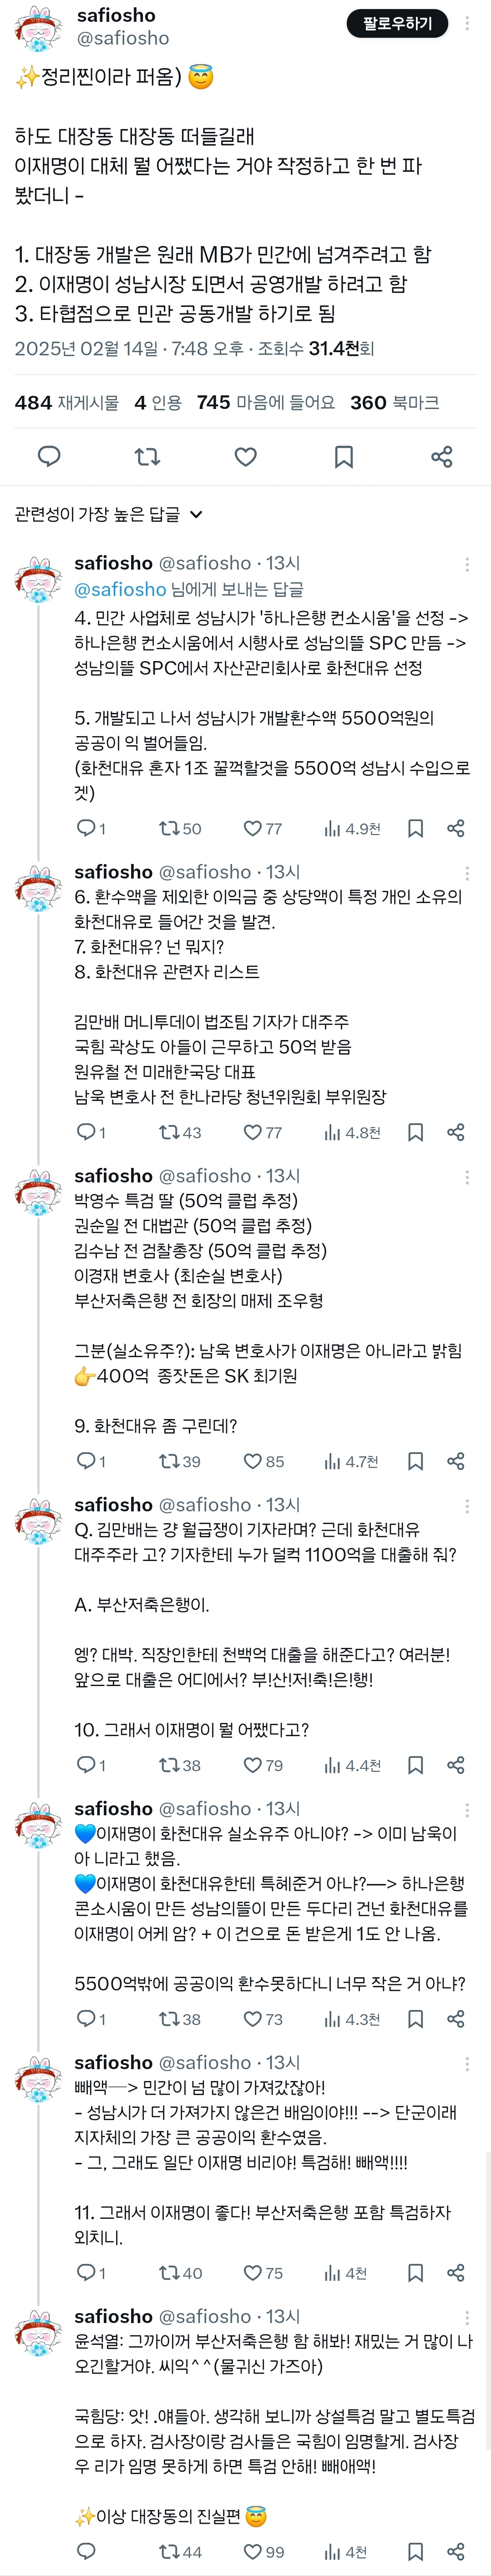Image resolution: width=491 pixels, height=2576 pixels.
Task: Open more menu on the 박영수 특검 reply
Action: [x=467, y=1177]
